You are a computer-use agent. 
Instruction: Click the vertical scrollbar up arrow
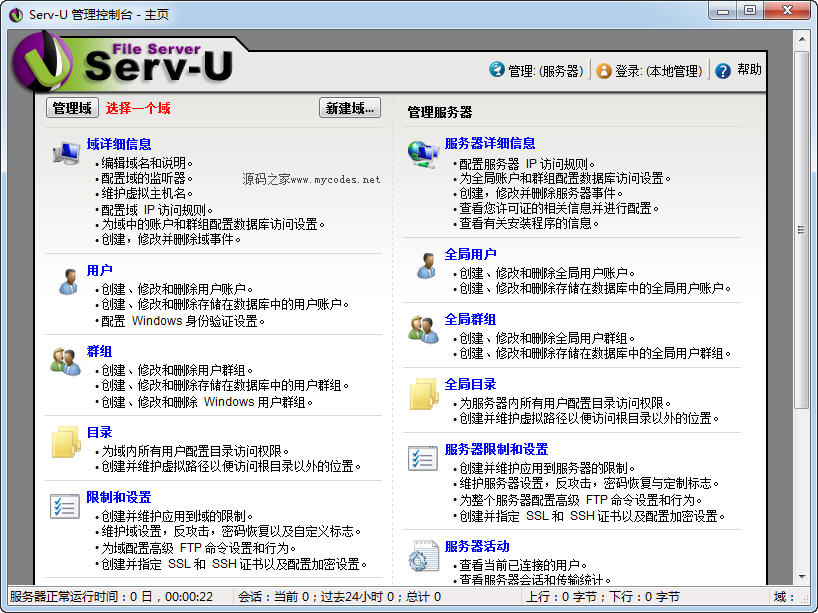(802, 39)
